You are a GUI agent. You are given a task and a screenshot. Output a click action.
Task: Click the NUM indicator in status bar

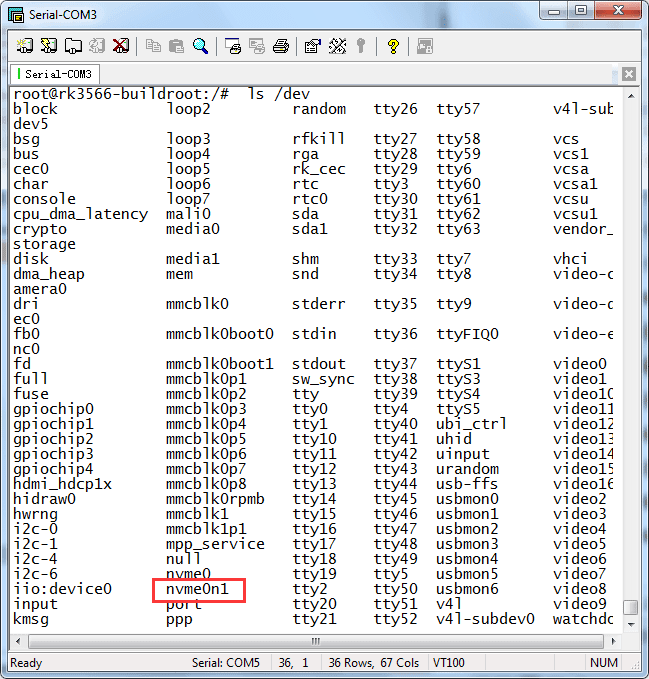(x=604, y=663)
